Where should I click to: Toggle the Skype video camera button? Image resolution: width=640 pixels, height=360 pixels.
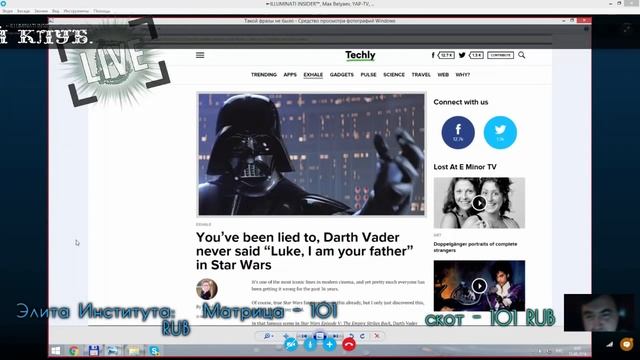(291, 344)
